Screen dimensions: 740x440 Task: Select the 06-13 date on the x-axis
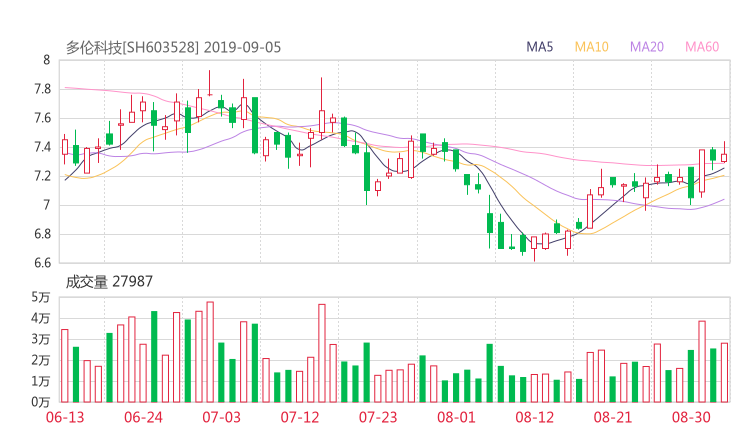65,416
